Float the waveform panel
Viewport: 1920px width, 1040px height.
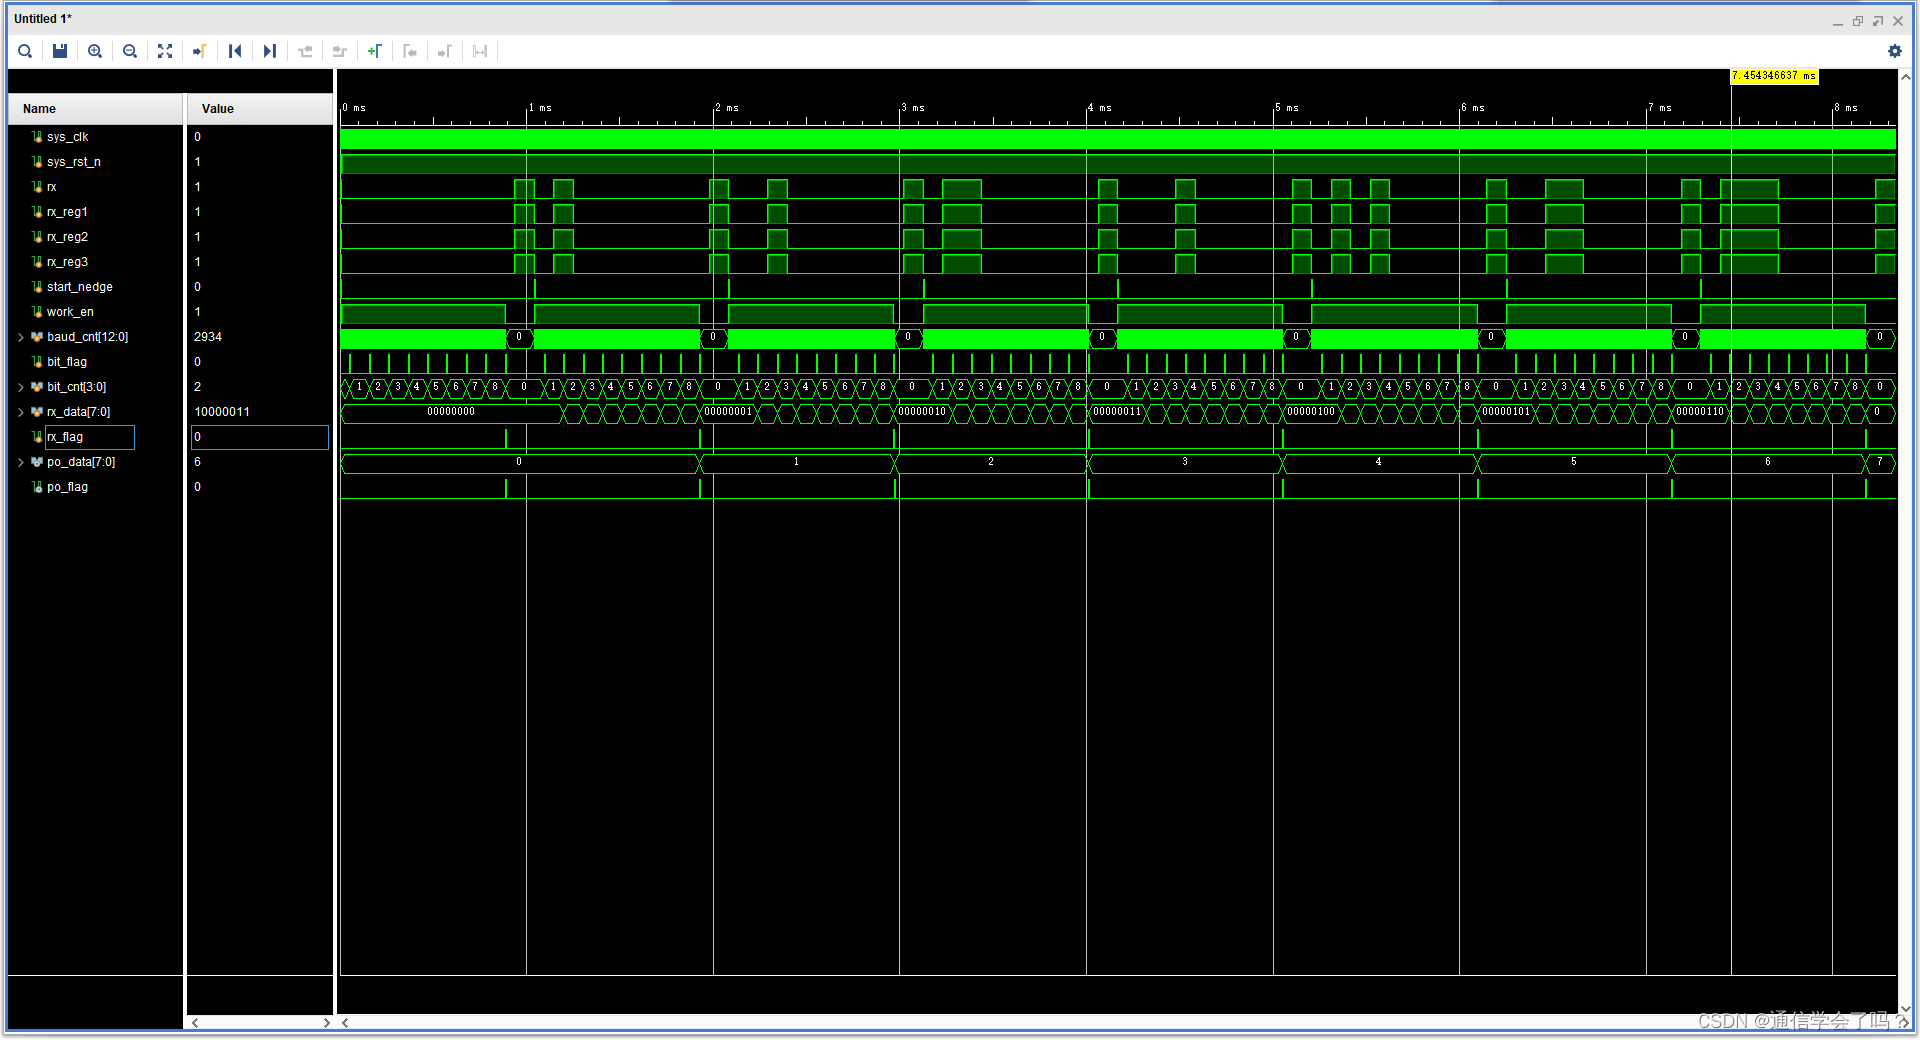[1878, 21]
